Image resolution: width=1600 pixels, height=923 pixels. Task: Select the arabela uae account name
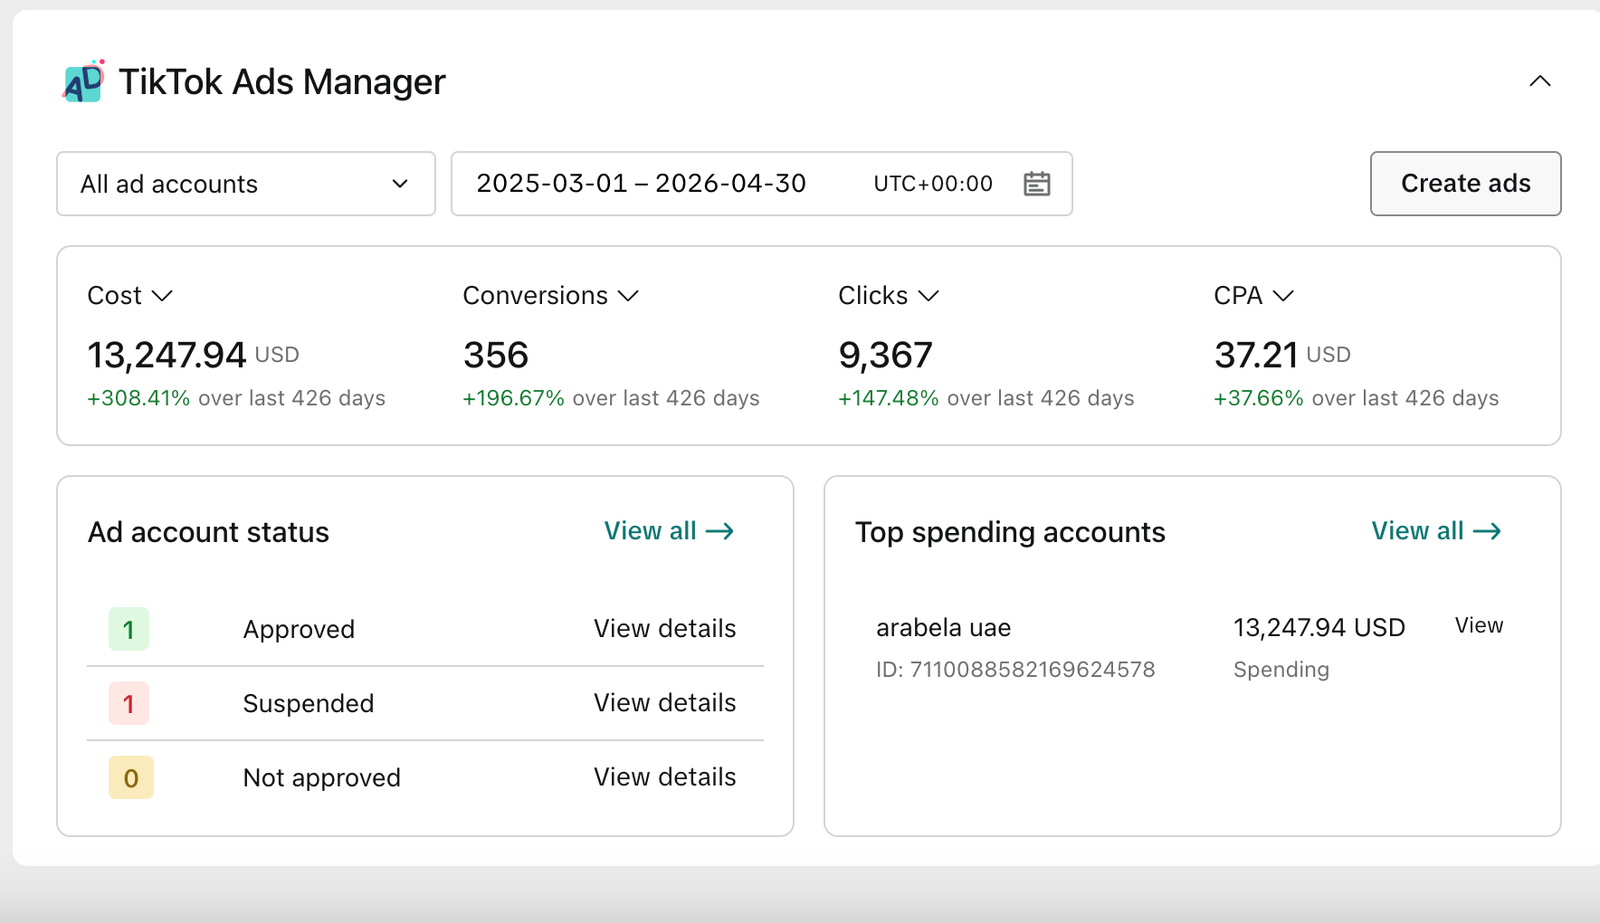943,628
